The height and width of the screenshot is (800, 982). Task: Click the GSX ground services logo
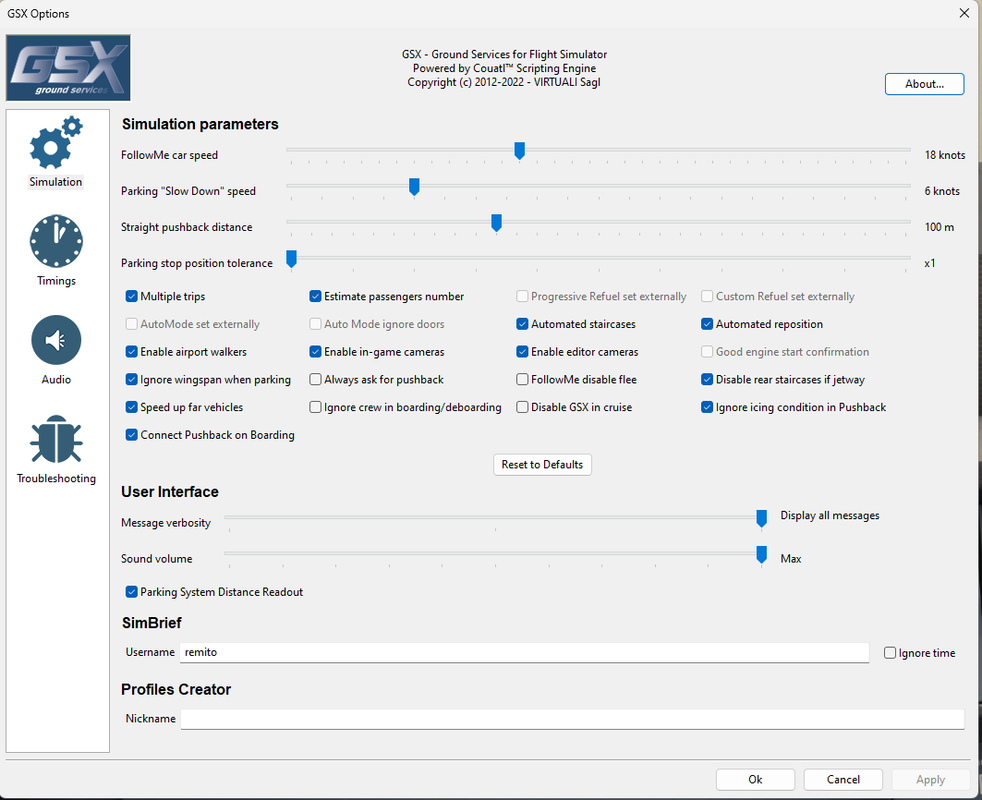[x=68, y=68]
